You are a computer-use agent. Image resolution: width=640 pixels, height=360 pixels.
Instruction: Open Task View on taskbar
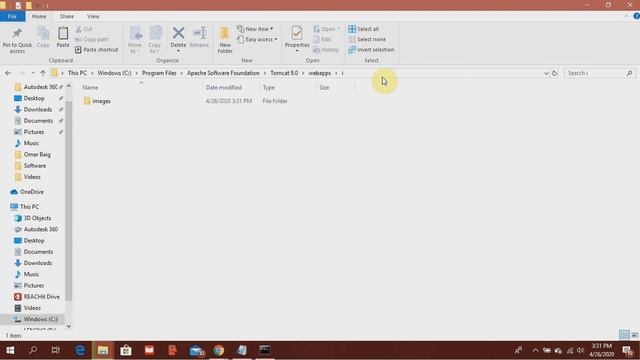[x=56, y=350]
